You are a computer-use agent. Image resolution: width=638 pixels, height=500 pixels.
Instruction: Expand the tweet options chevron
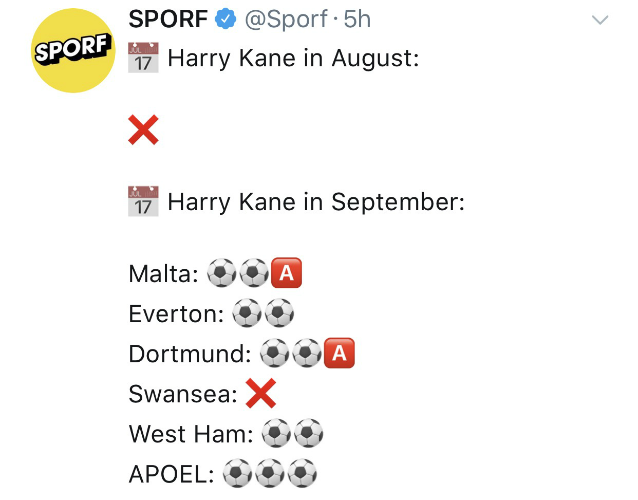pyautogui.click(x=600, y=20)
